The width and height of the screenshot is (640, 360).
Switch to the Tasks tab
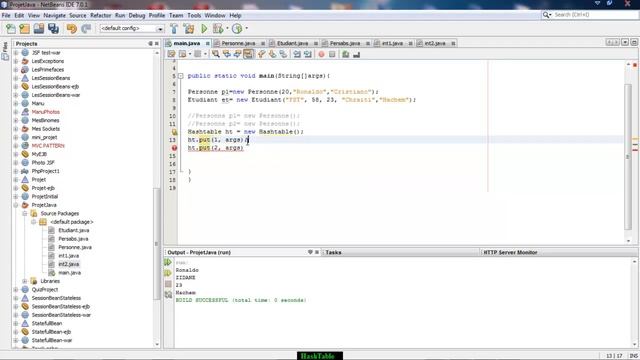333,253
